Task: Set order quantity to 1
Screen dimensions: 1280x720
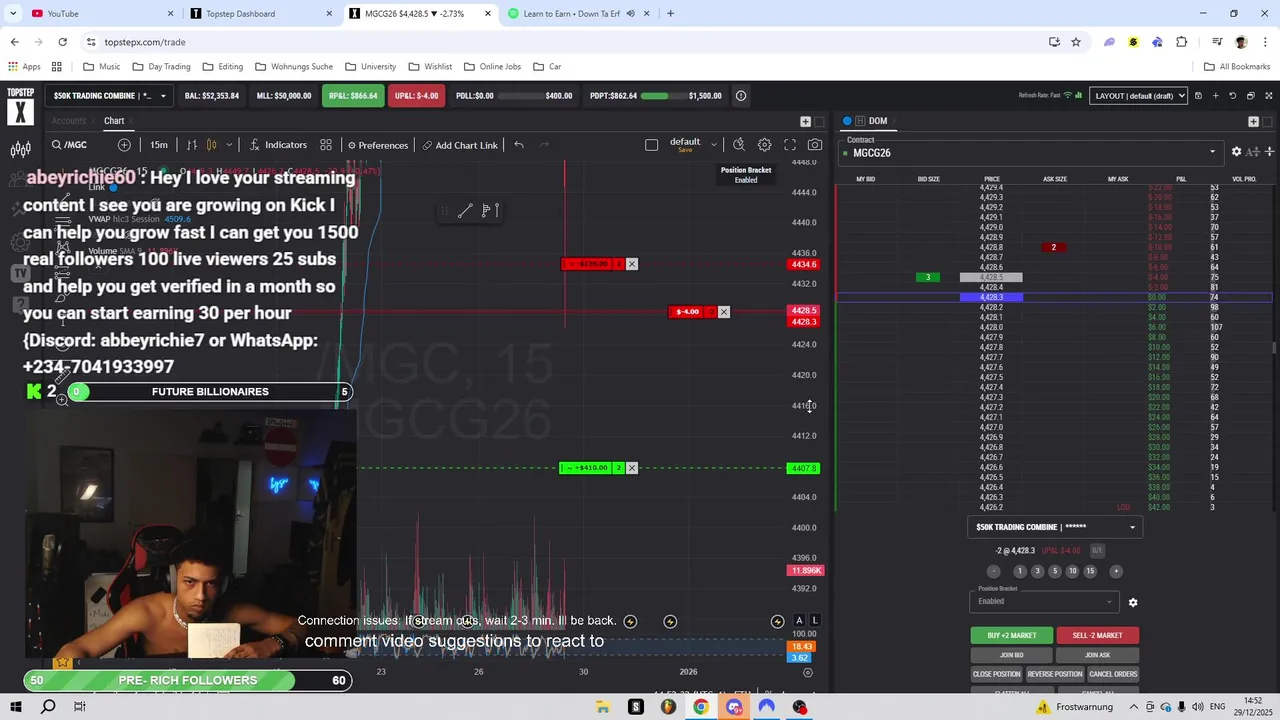Action: pos(1020,571)
